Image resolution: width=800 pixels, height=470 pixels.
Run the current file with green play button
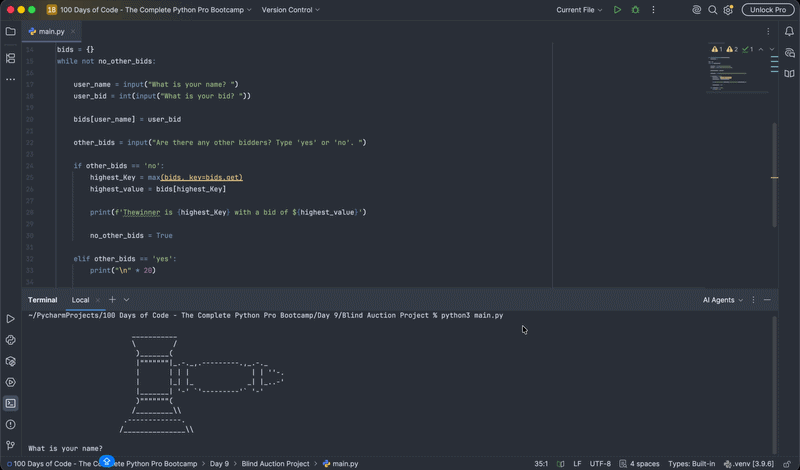coord(617,10)
